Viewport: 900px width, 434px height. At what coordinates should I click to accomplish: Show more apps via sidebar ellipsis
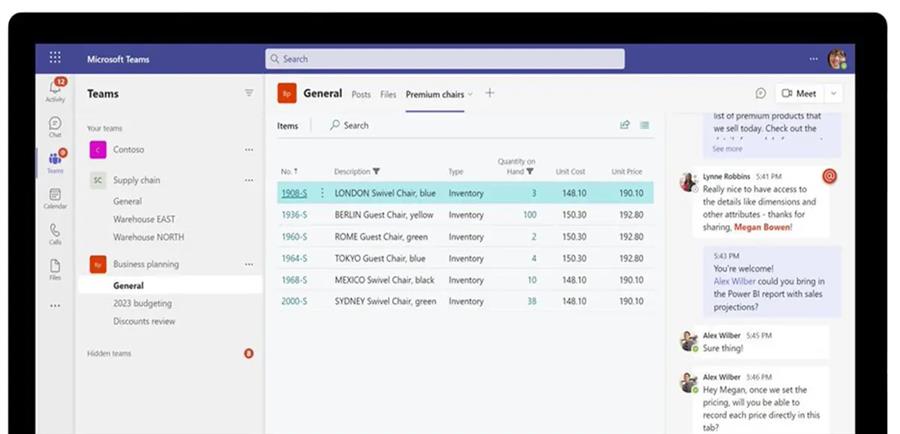point(55,306)
